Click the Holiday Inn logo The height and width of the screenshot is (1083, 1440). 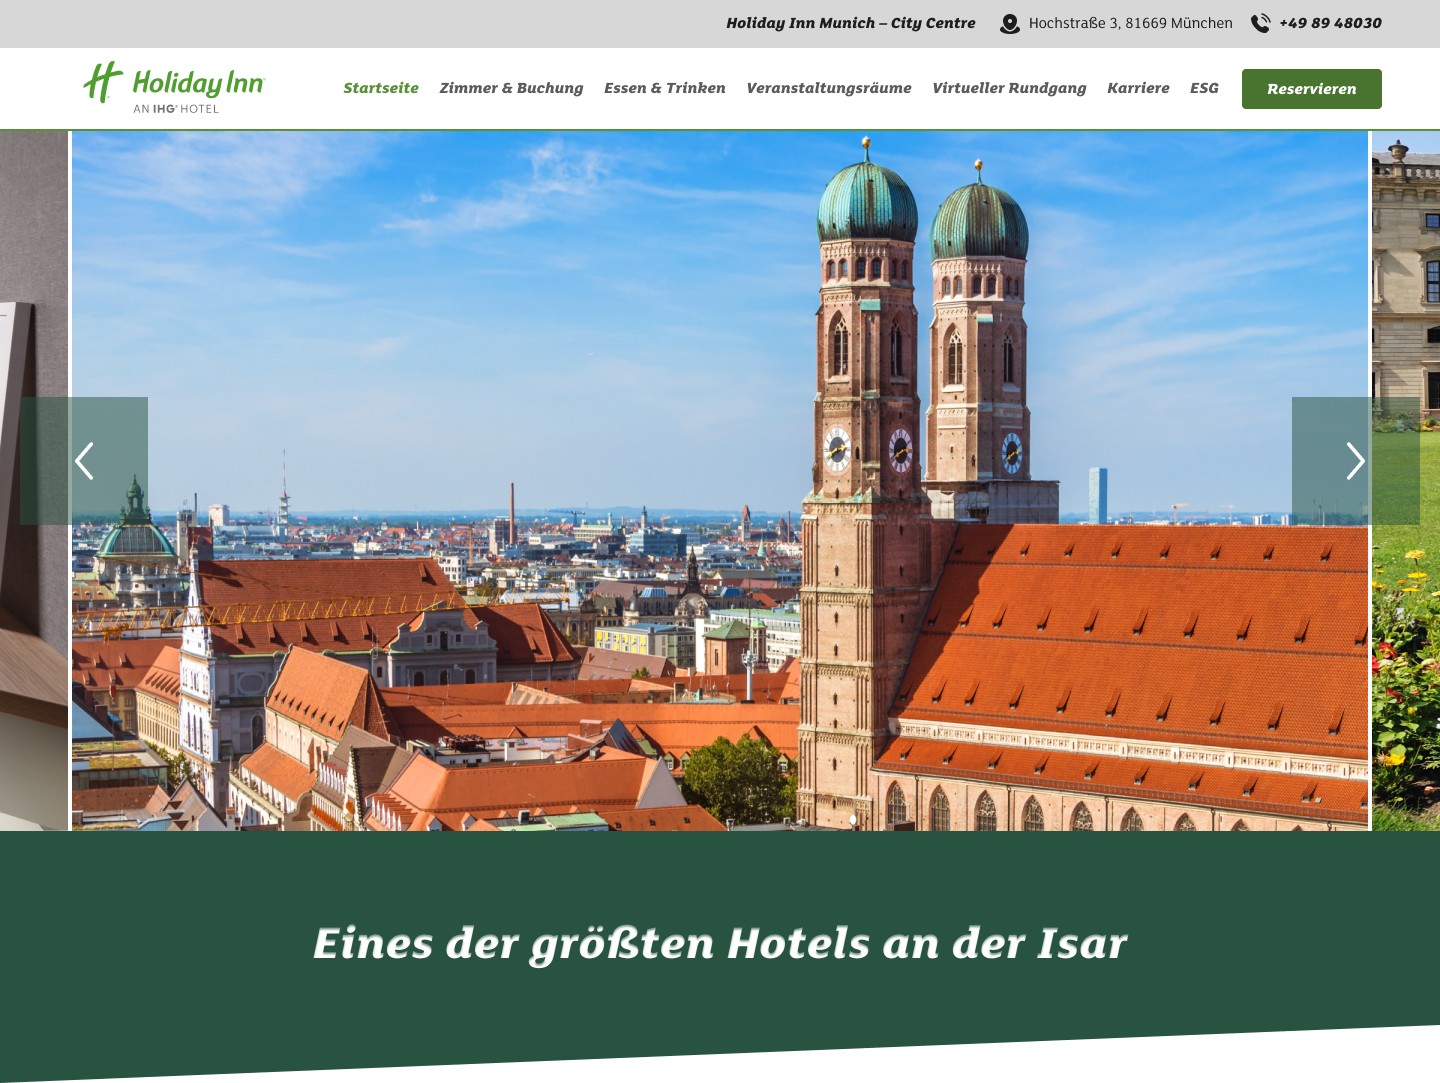[x=173, y=88]
